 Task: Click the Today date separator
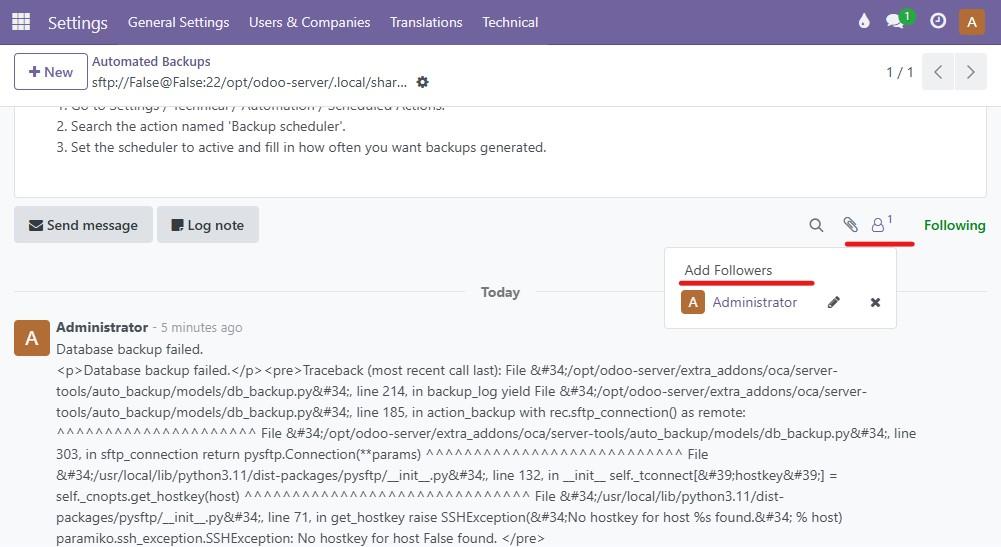click(500, 292)
